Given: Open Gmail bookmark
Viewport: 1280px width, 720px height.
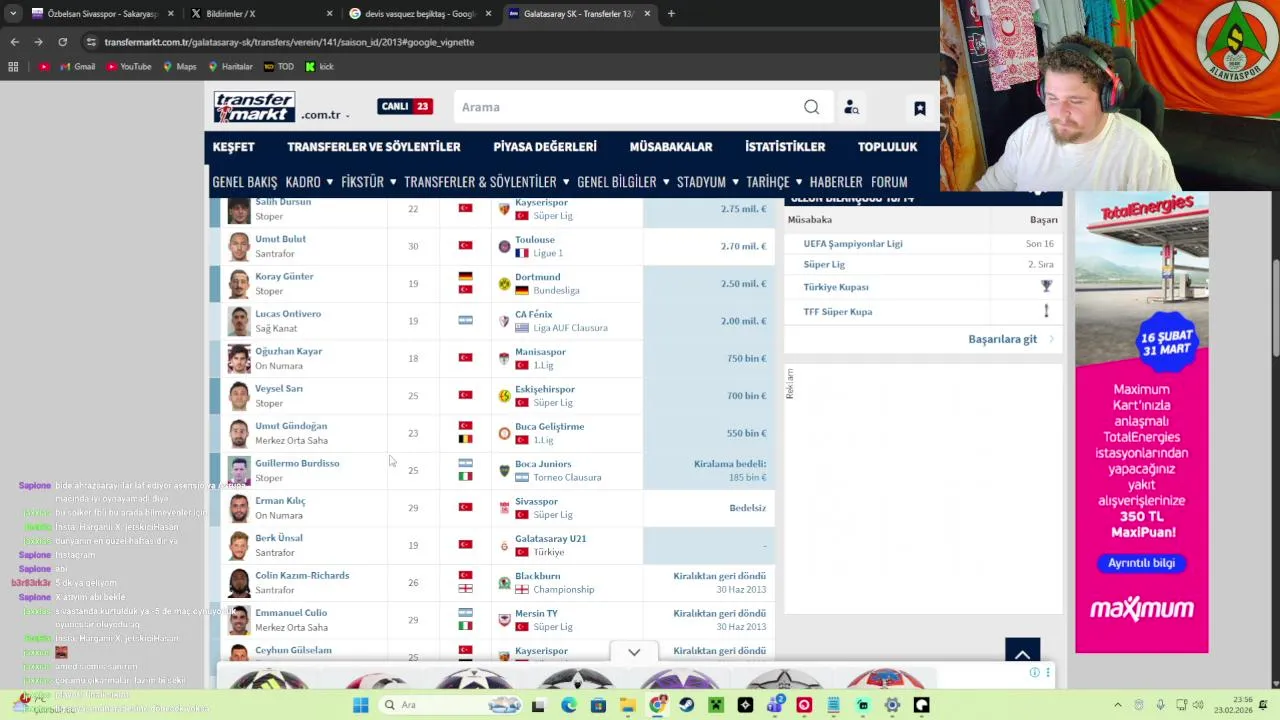Looking at the screenshot, I should click(78, 67).
